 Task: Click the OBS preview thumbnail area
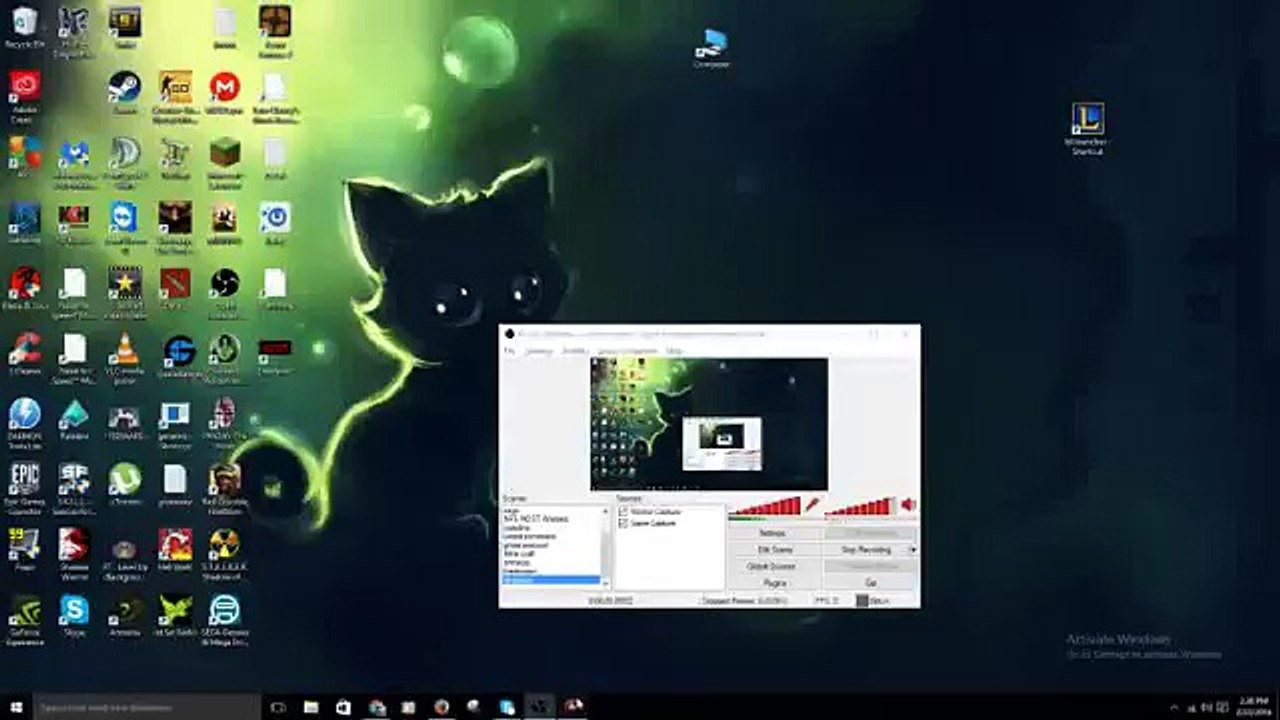coord(709,424)
